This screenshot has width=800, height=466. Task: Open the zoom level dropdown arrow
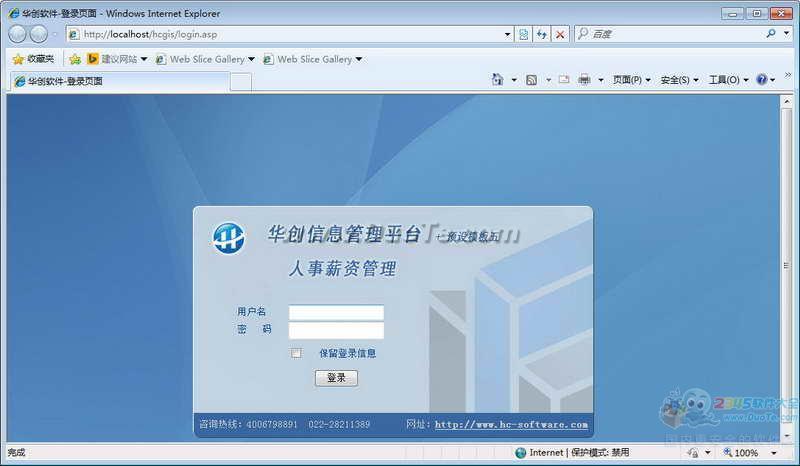(773, 453)
